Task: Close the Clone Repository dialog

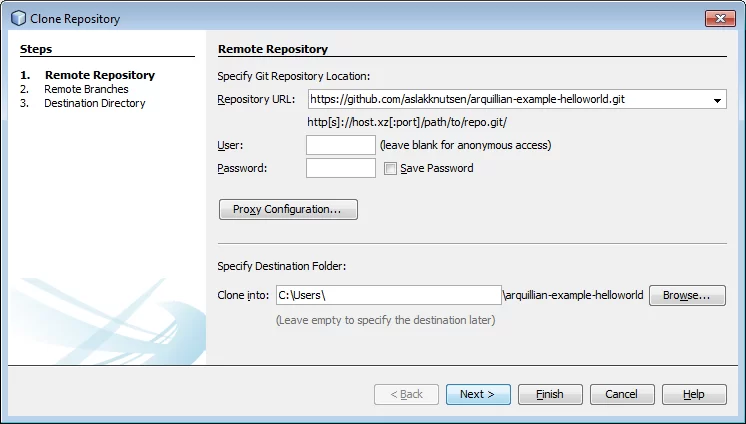Action: click(720, 19)
